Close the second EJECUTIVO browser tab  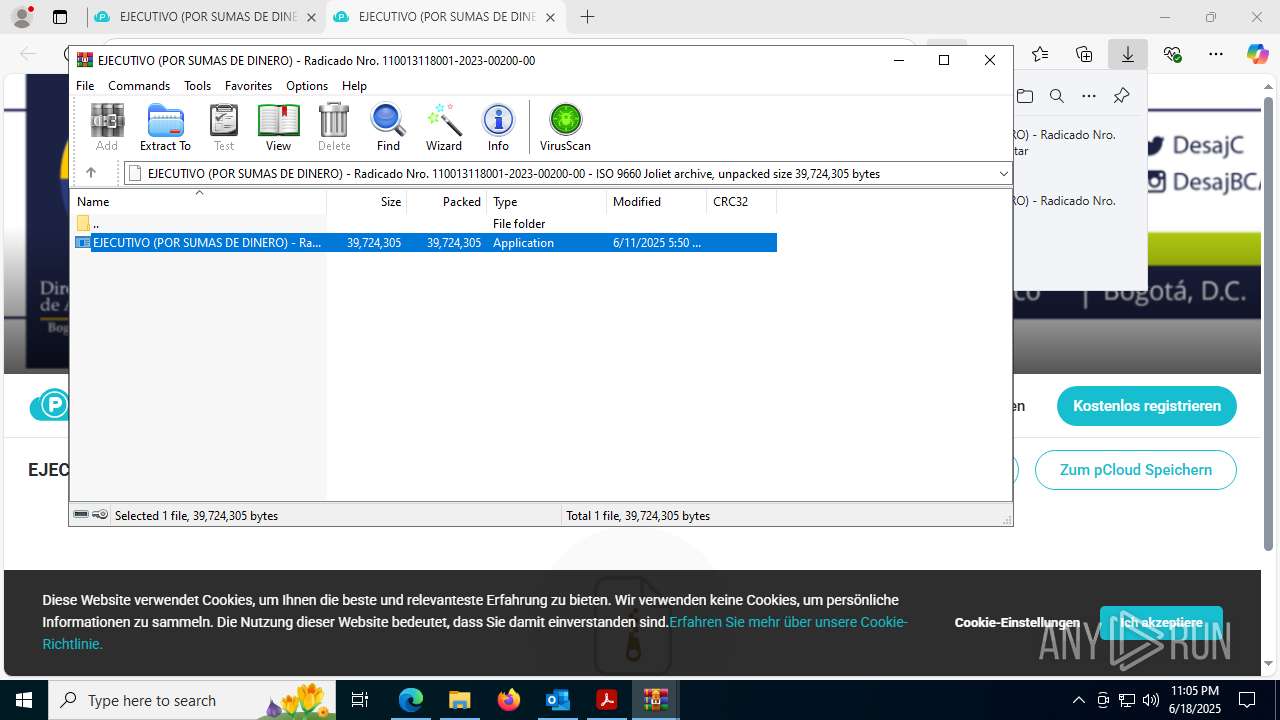(550, 17)
